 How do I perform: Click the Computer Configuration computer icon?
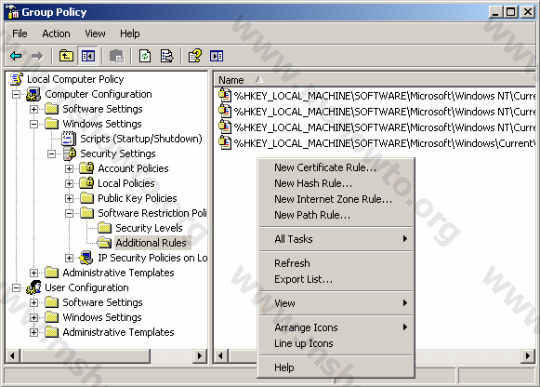[34, 94]
